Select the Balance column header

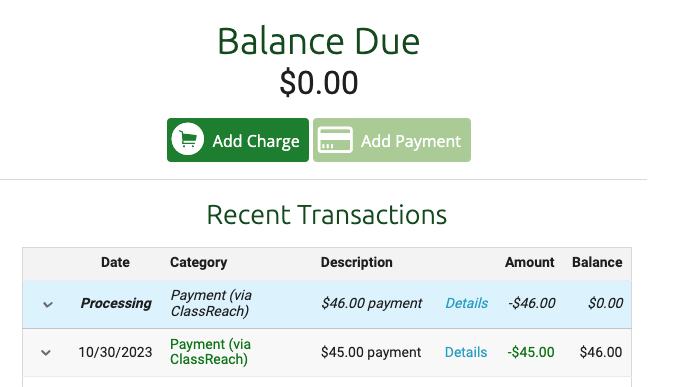[x=597, y=262]
